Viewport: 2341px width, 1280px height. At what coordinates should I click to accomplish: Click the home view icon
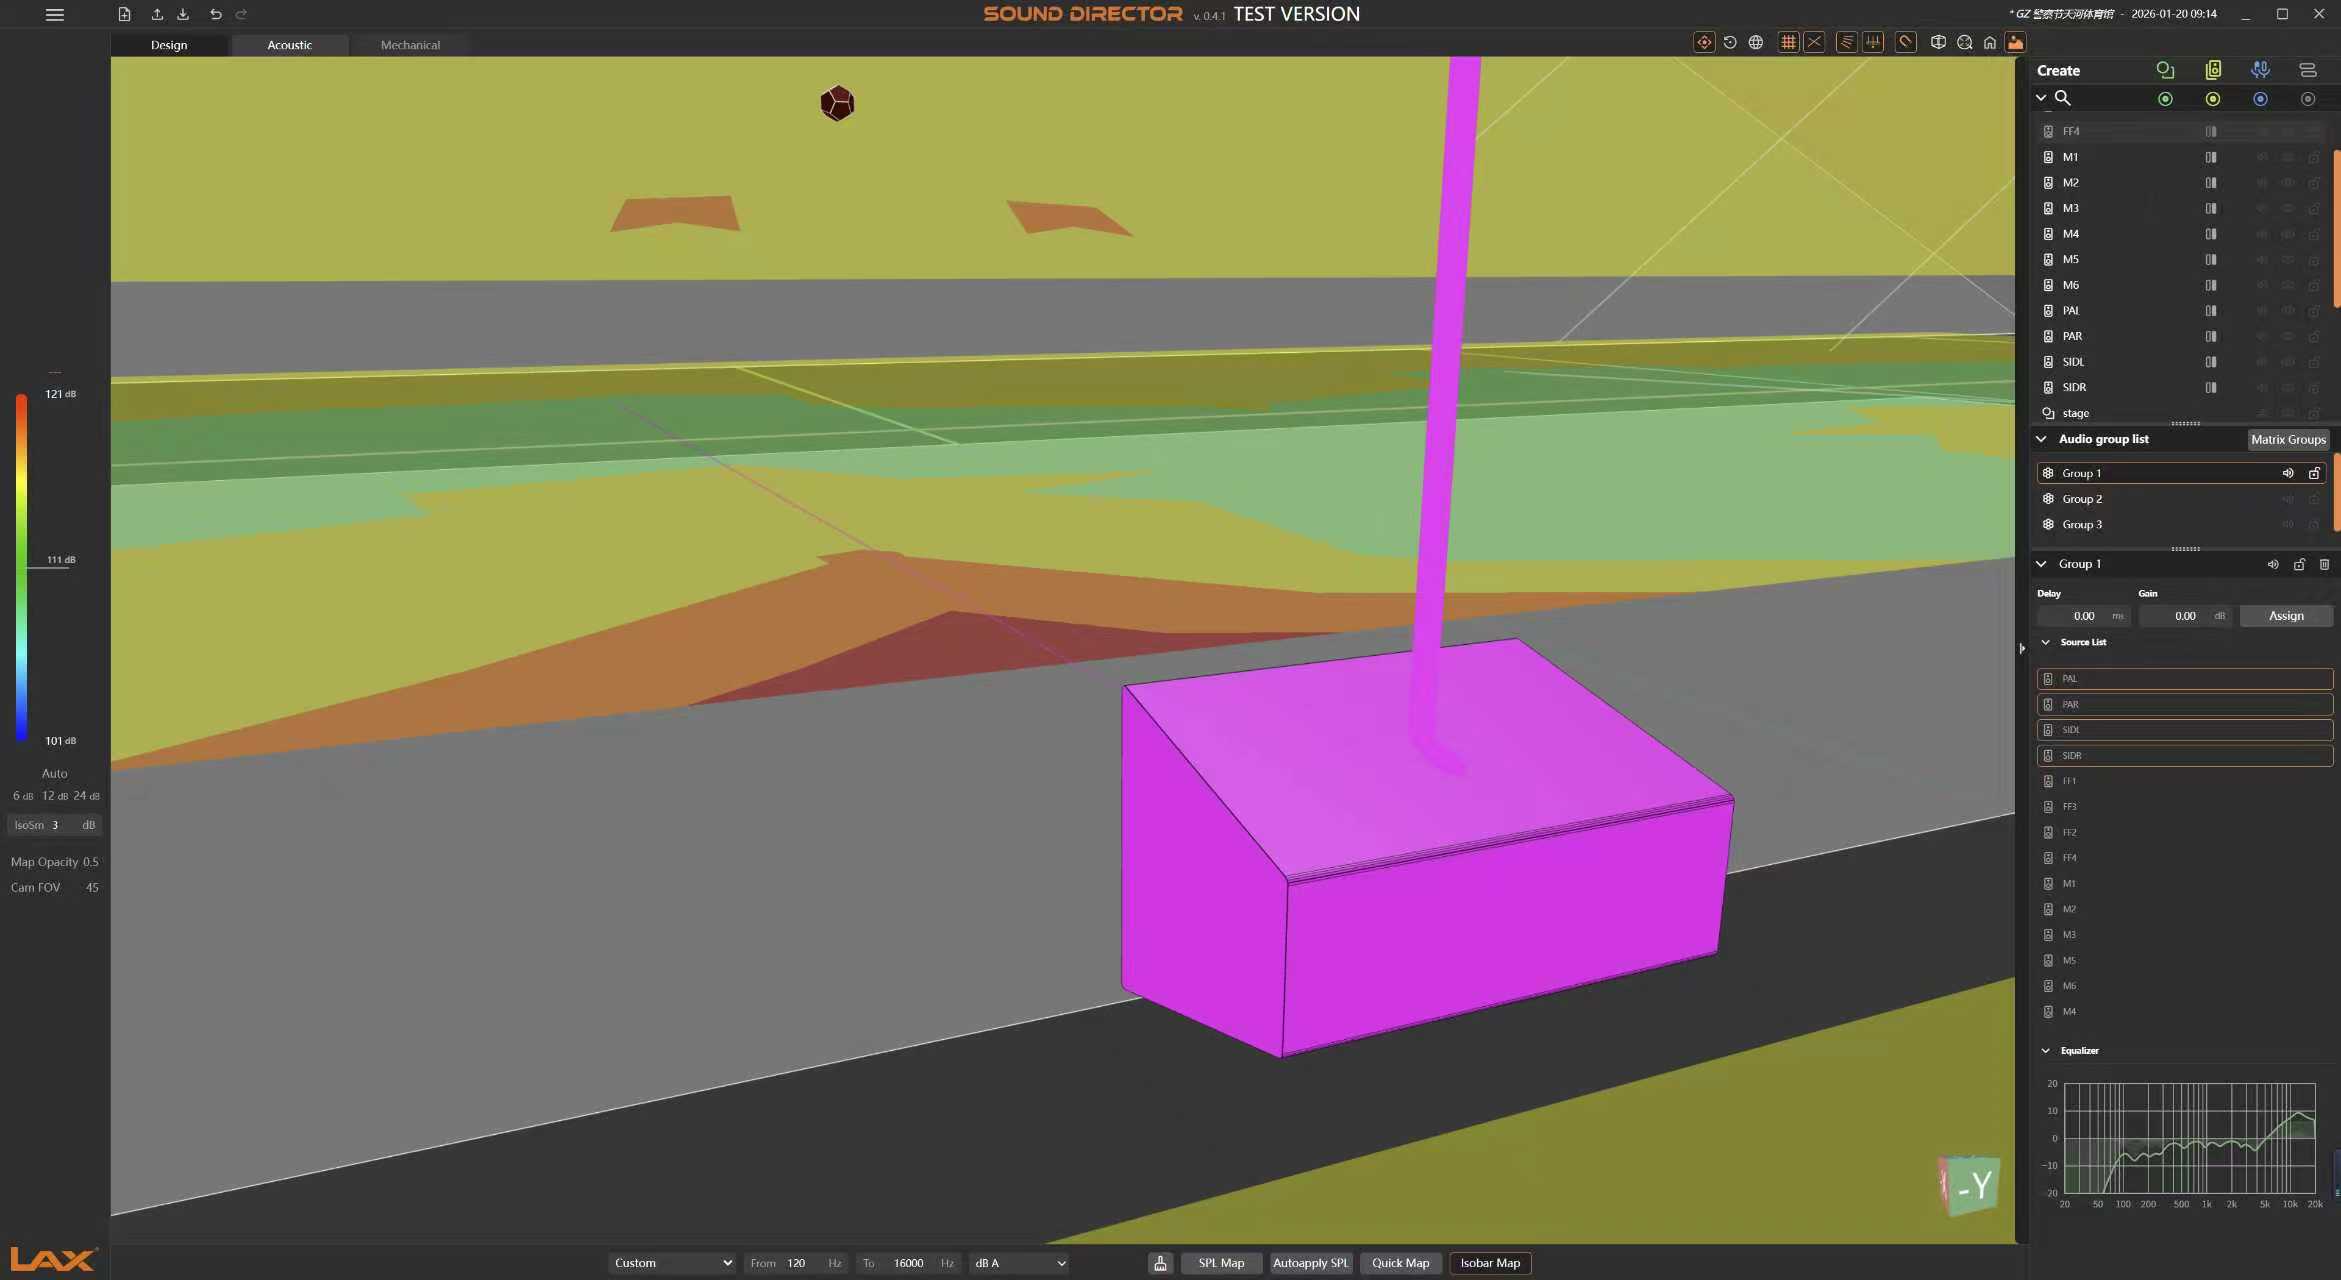[x=1990, y=42]
